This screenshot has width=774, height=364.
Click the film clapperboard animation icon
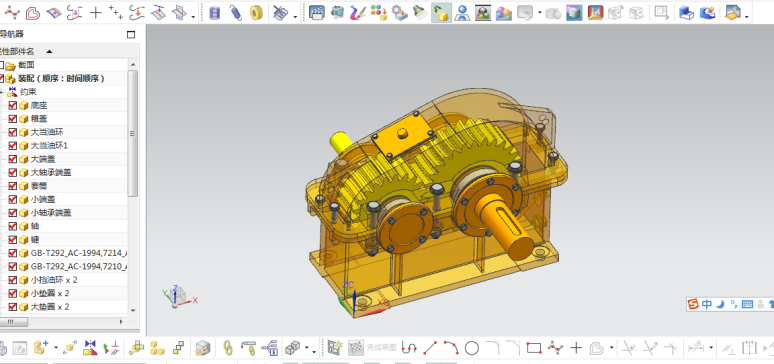[x=316, y=12]
